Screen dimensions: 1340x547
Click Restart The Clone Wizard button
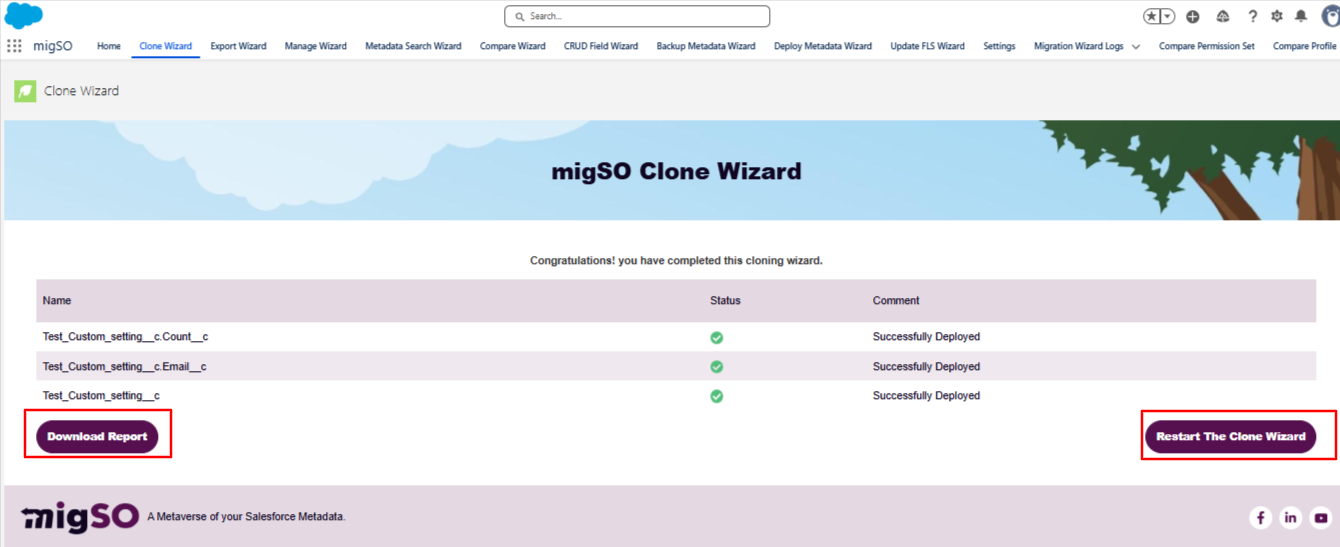tap(1231, 436)
